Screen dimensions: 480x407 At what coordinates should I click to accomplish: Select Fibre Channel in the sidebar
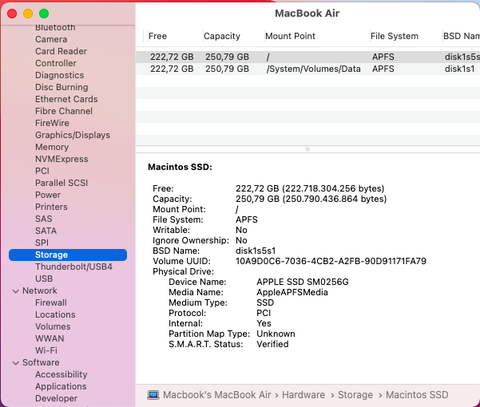[x=64, y=111]
